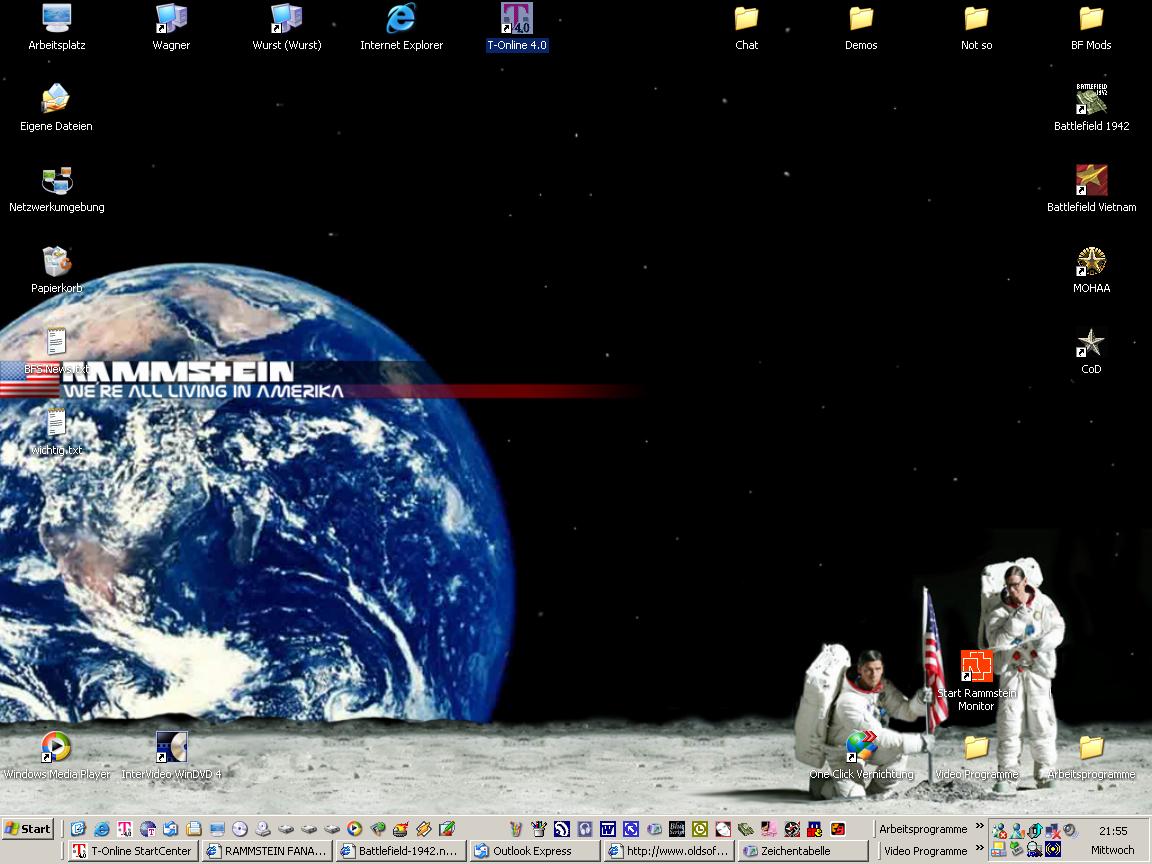This screenshot has height=864, width=1152.
Task: Click Windows Media Player quick launch icon
Action: coord(354,829)
